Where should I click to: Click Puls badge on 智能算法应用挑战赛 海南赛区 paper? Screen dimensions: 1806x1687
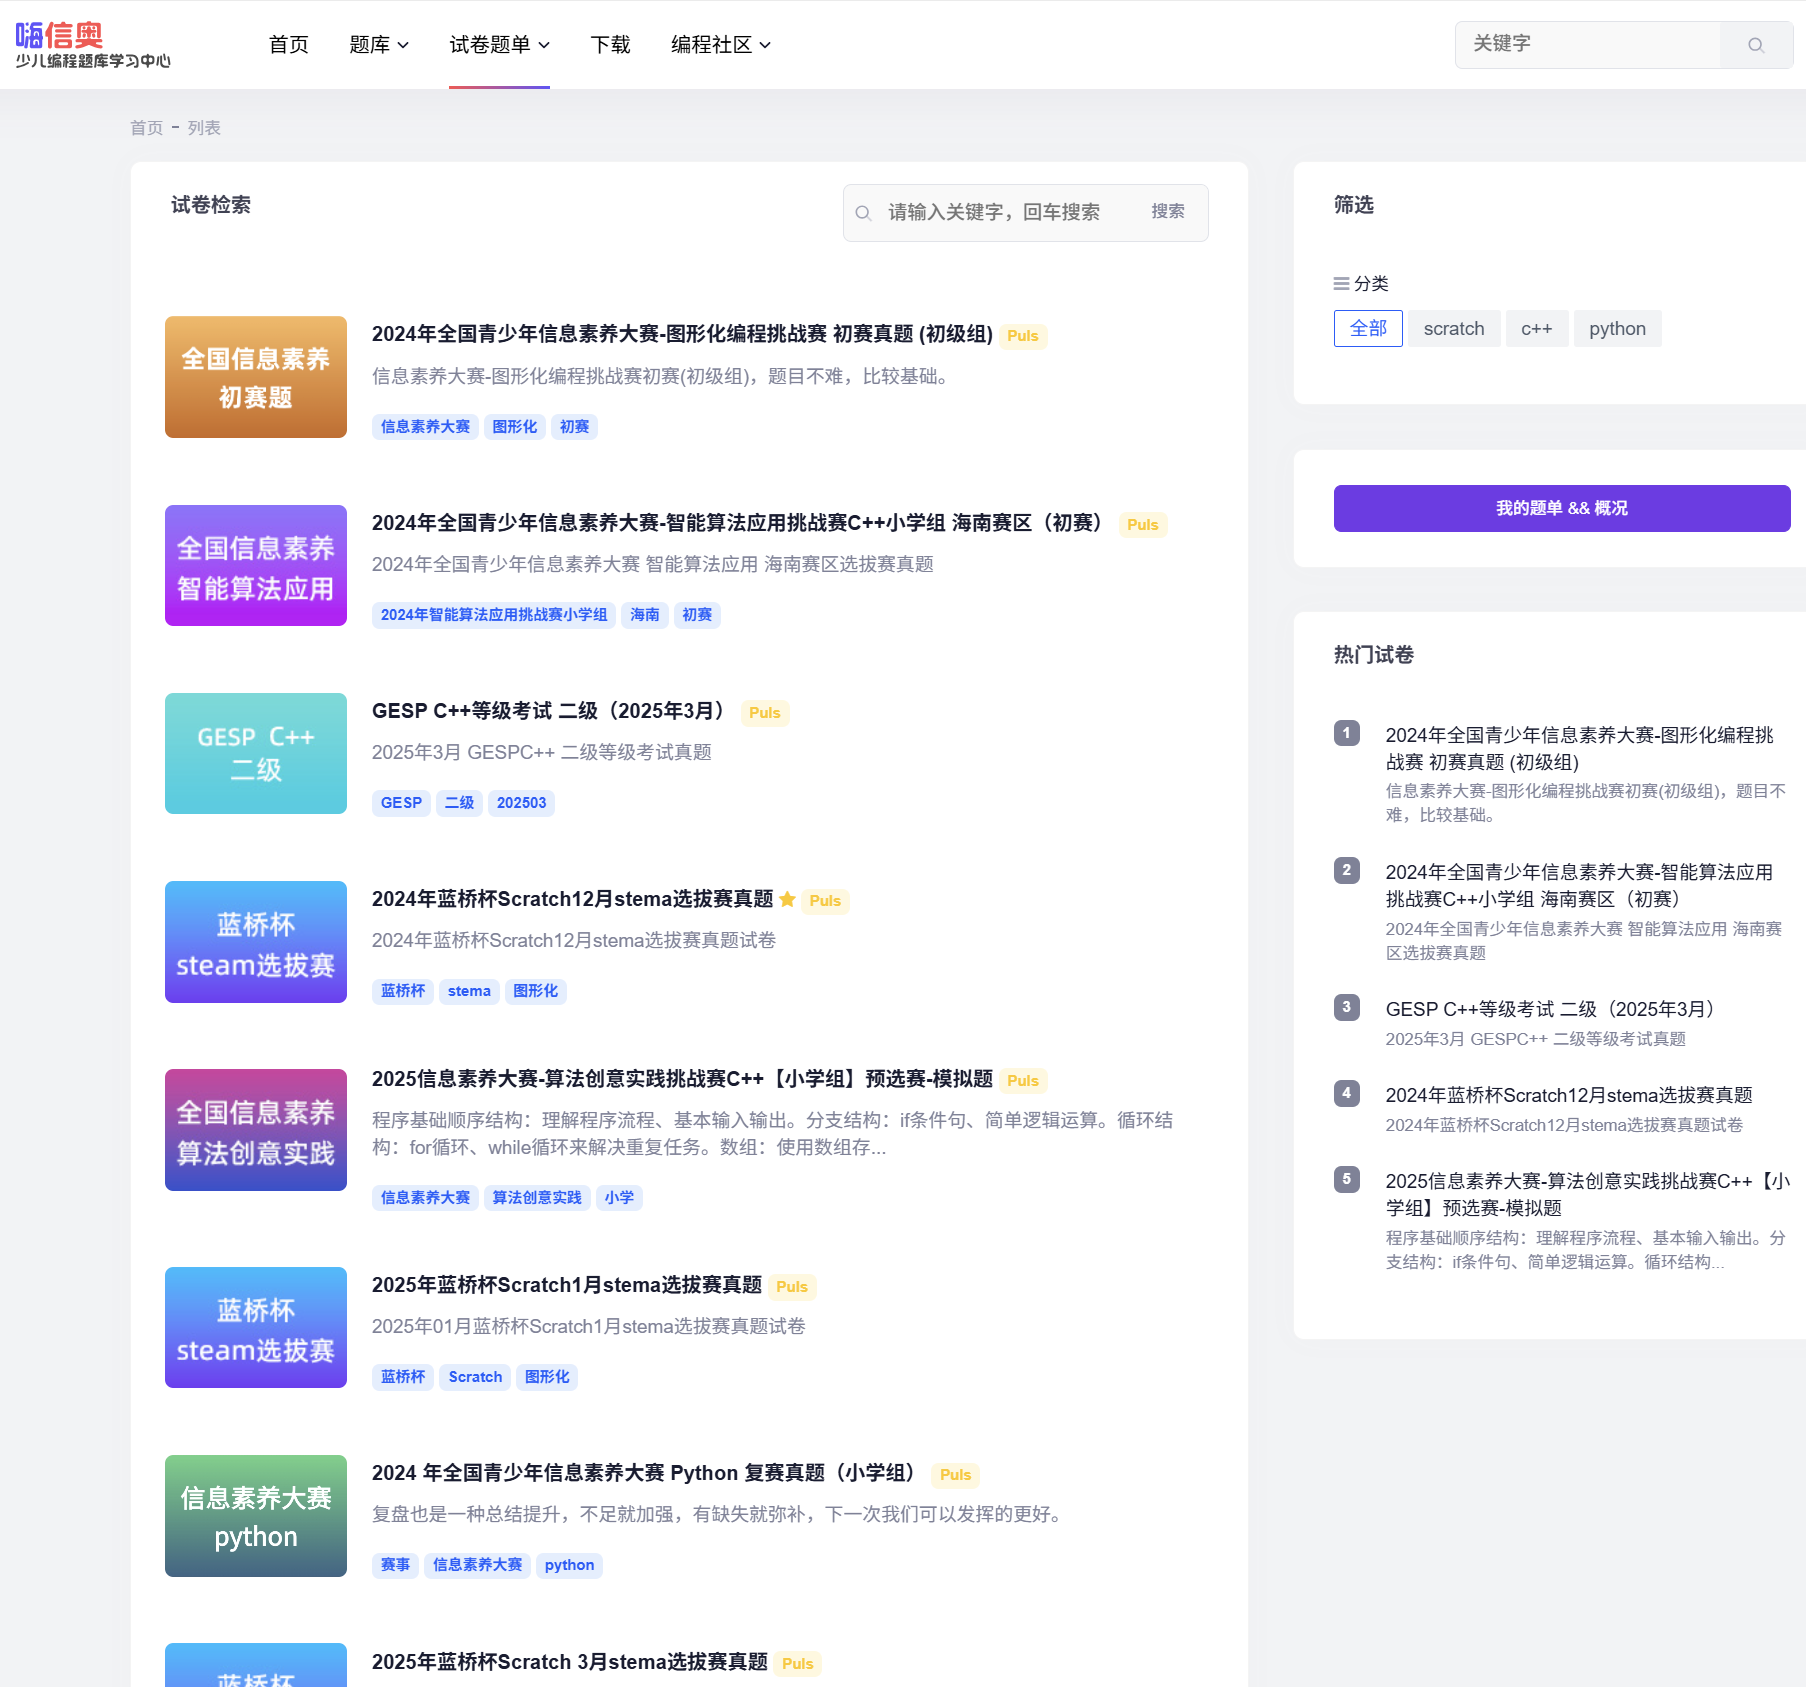1142,525
